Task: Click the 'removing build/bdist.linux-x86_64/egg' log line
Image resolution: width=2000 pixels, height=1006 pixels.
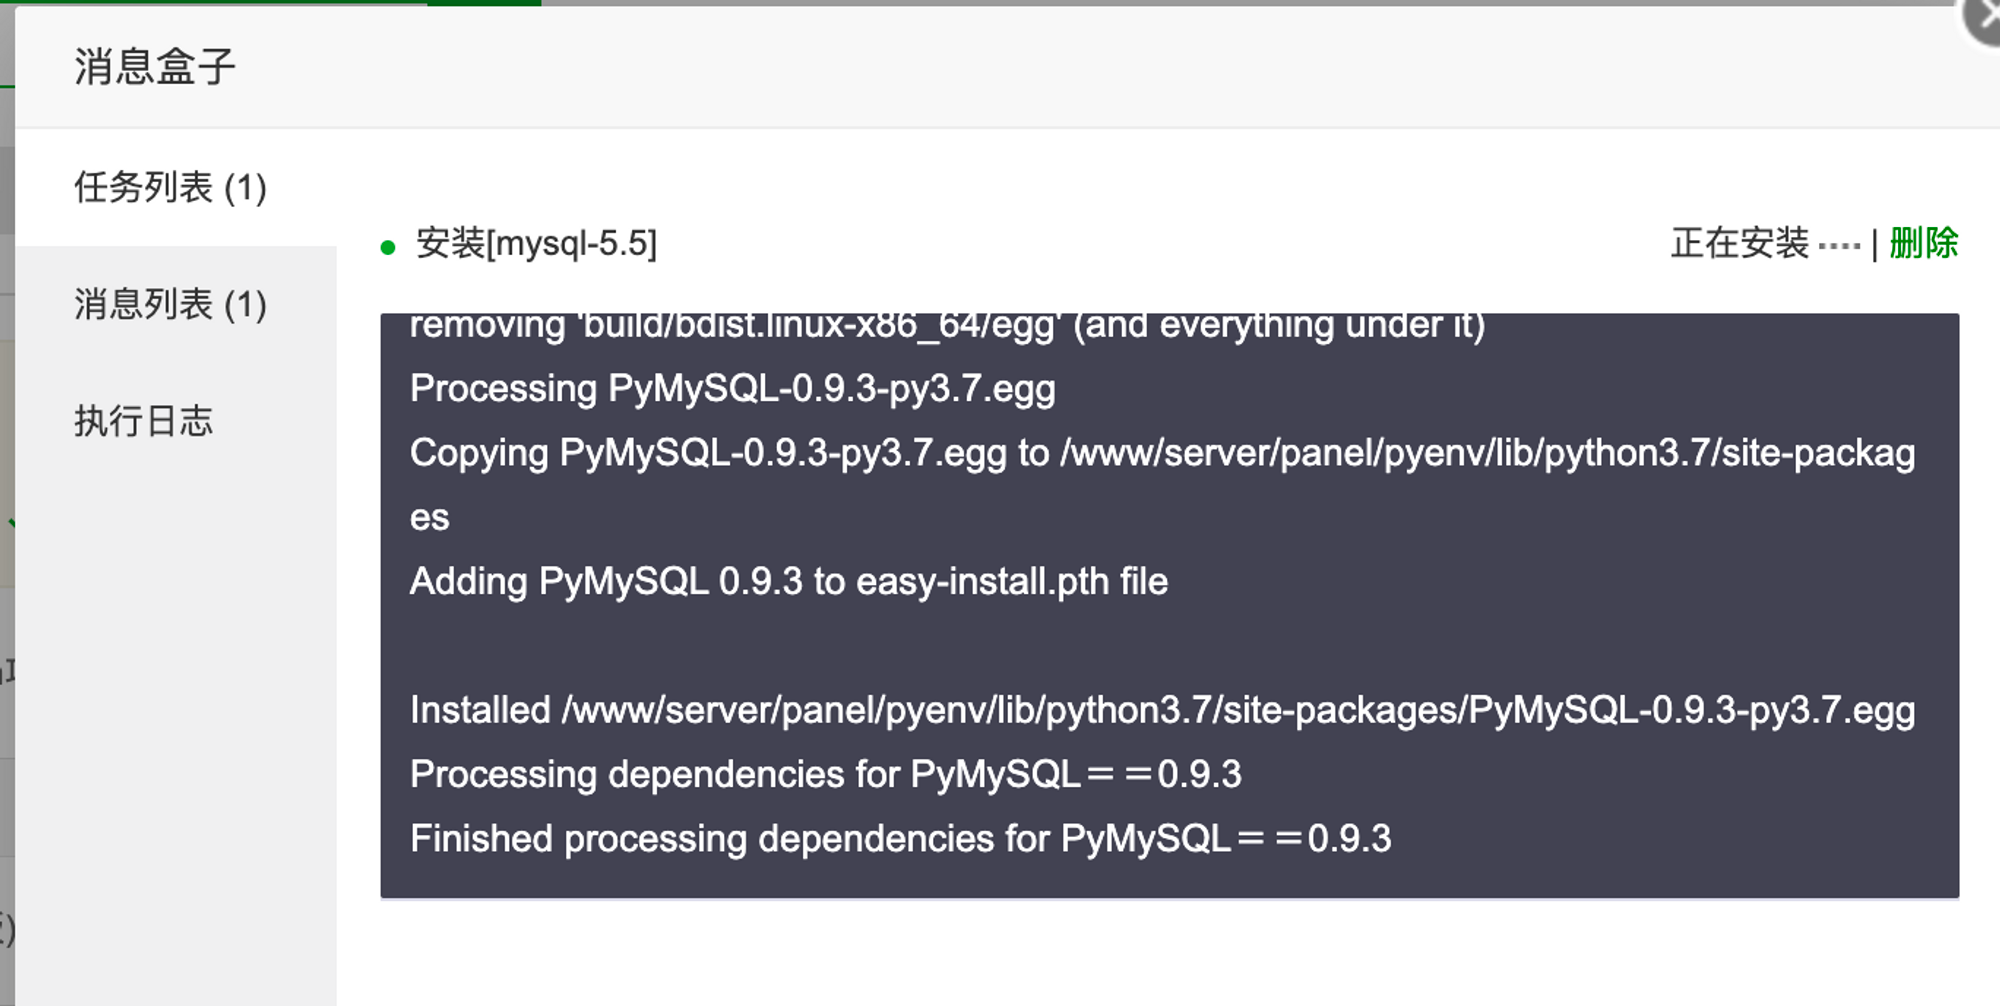Action: pos(947,326)
